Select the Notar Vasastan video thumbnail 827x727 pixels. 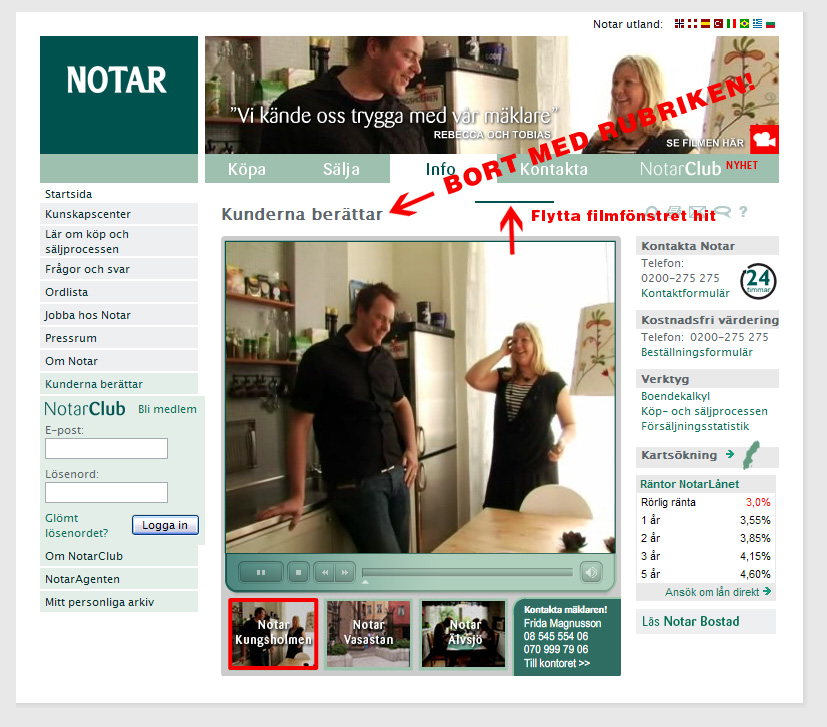coord(367,633)
